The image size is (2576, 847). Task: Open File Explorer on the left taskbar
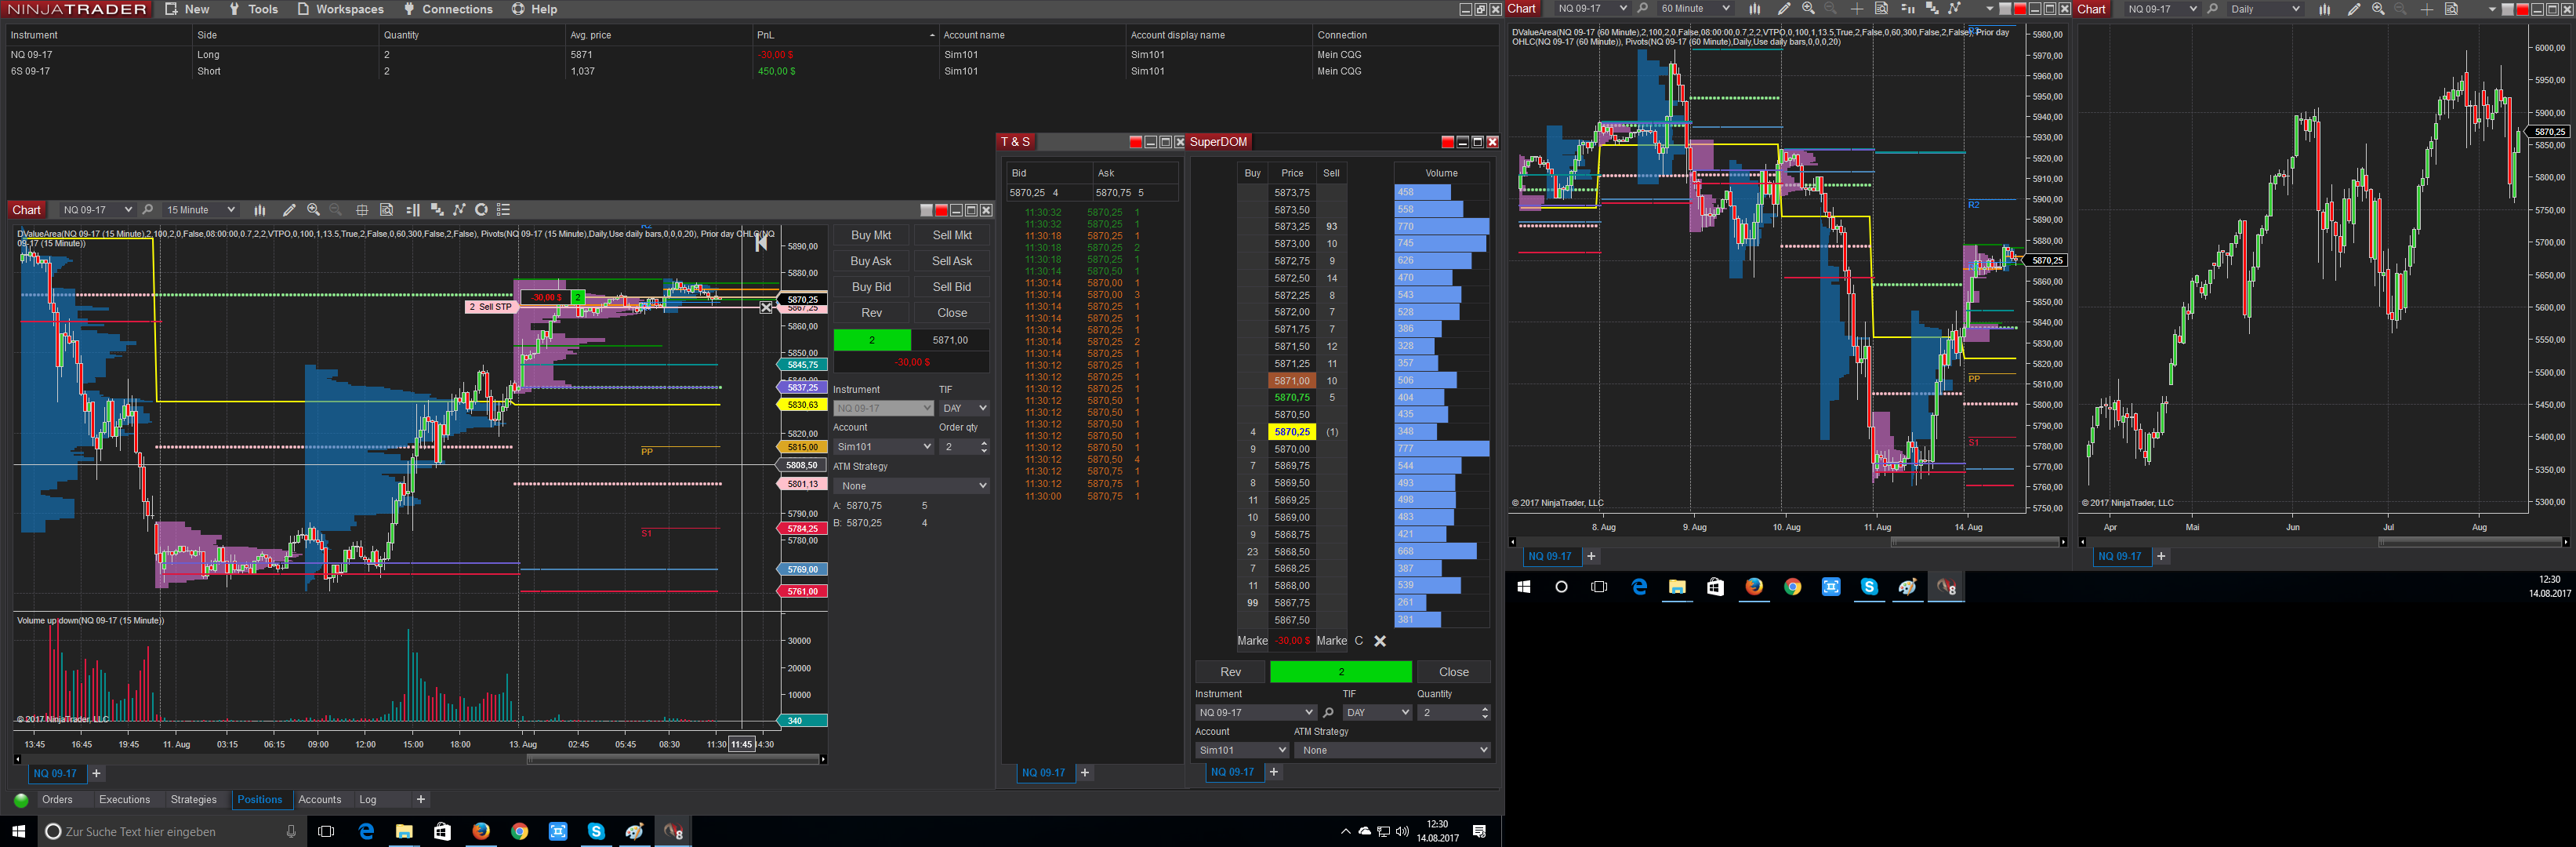coord(404,831)
